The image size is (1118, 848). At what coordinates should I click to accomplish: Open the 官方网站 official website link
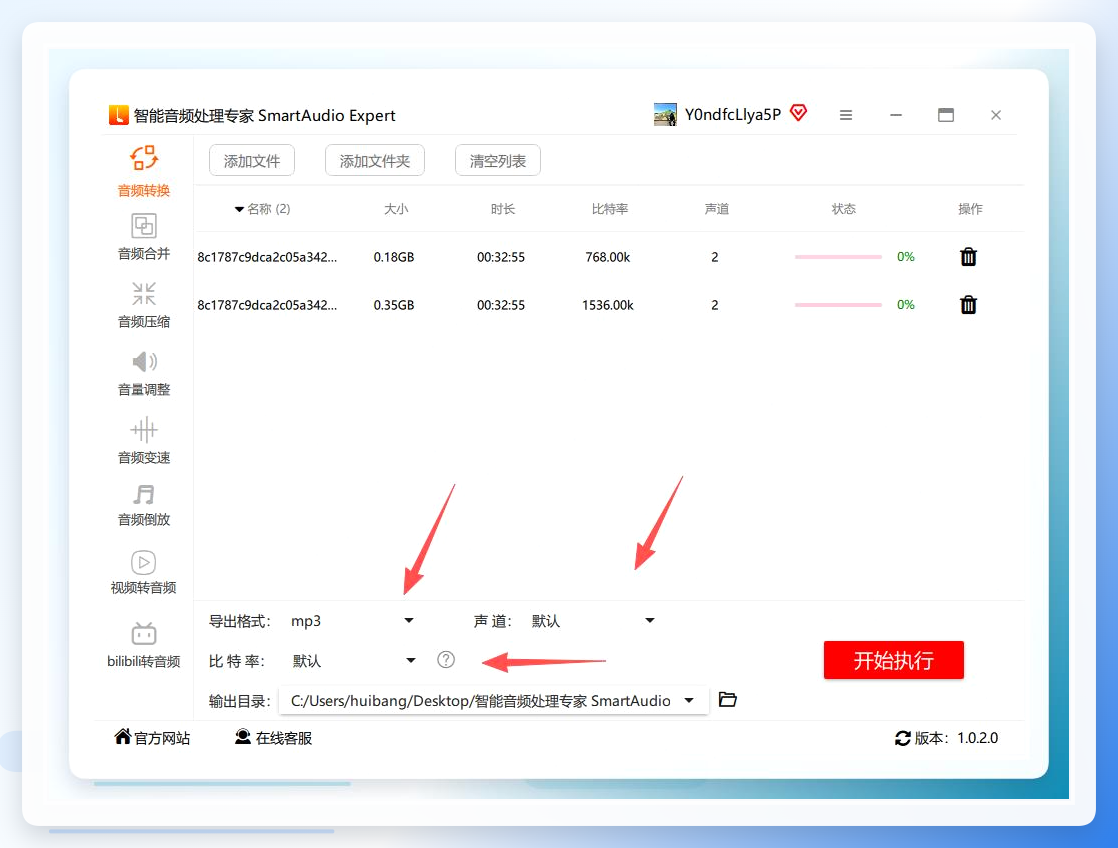tap(152, 738)
